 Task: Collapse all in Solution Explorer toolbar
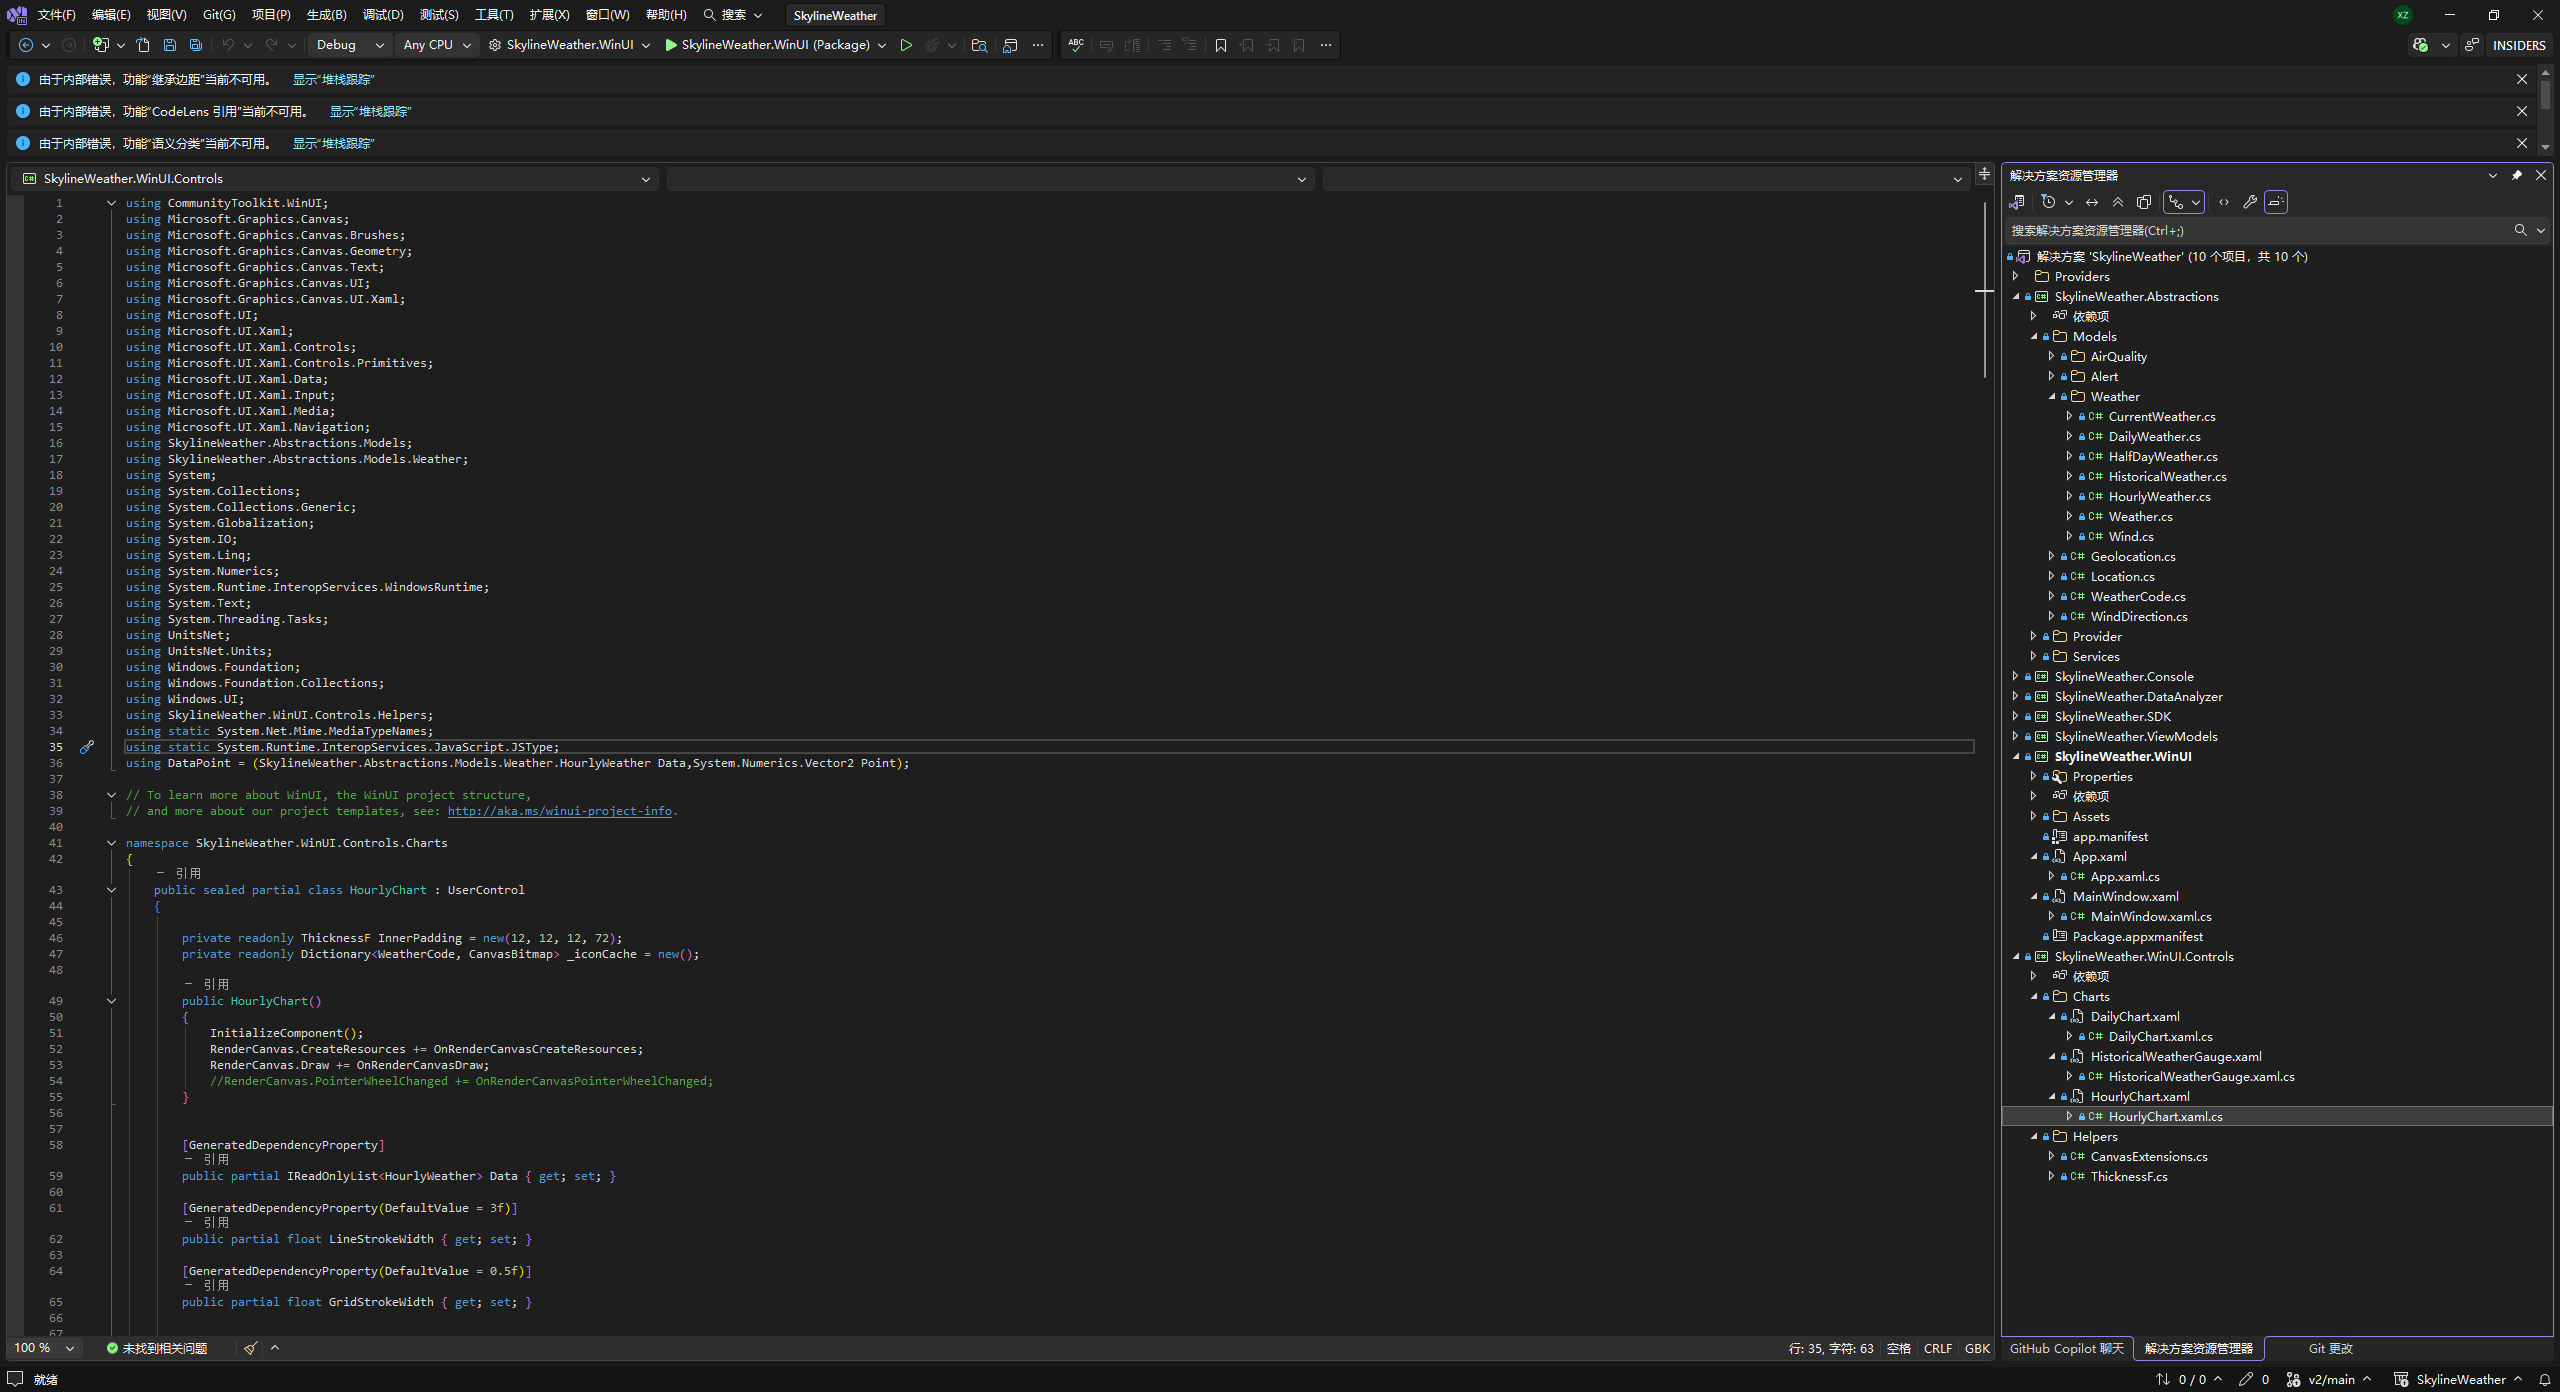[x=2118, y=202]
